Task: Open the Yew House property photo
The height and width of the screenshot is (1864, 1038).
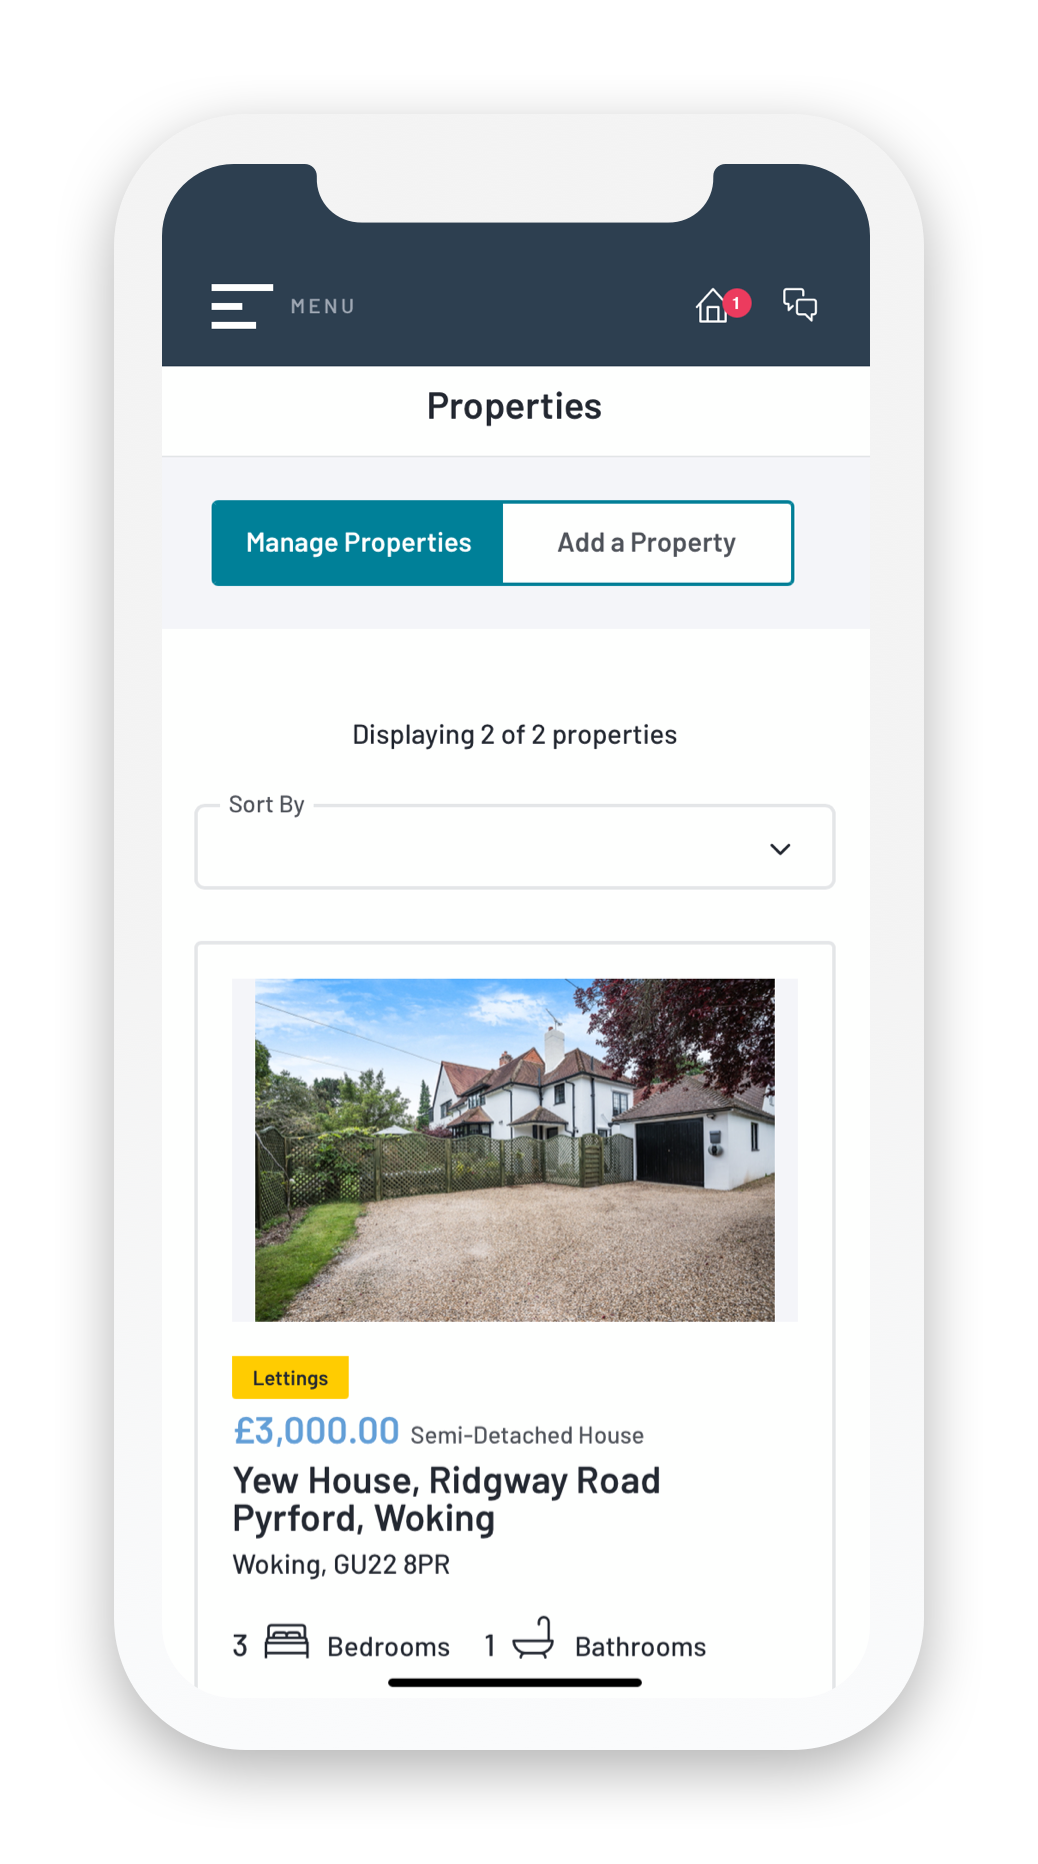Action: (515, 1150)
